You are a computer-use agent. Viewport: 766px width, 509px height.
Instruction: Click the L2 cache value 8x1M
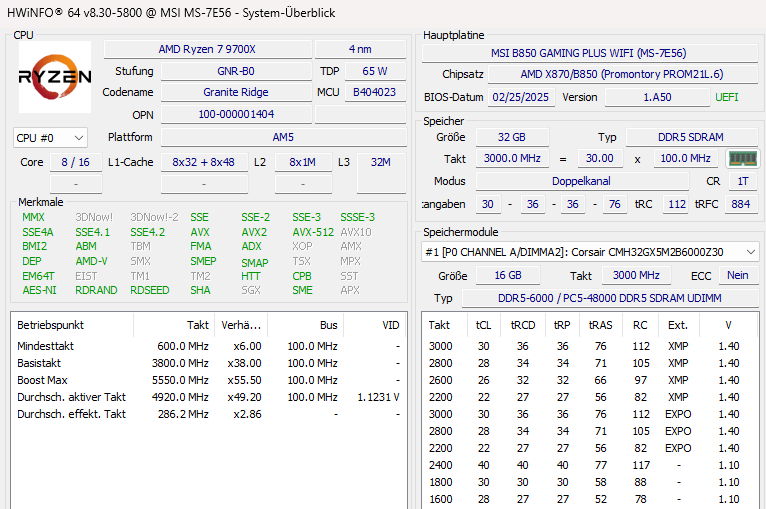(303, 162)
